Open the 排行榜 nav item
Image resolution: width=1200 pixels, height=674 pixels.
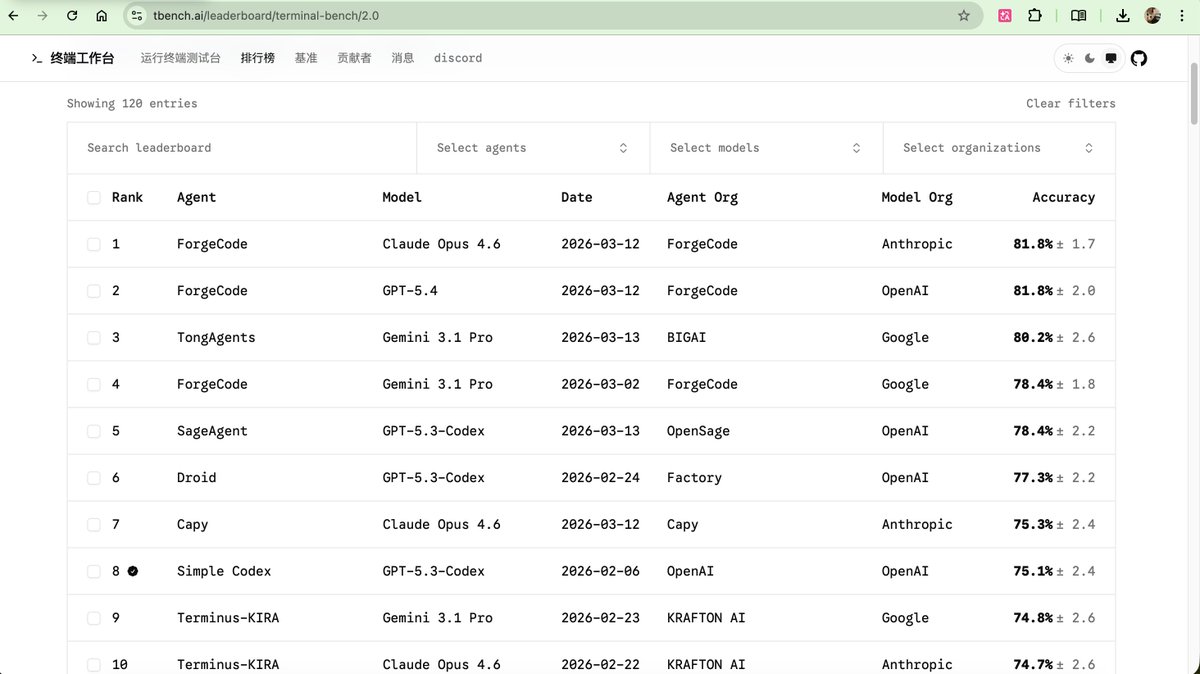[258, 59]
